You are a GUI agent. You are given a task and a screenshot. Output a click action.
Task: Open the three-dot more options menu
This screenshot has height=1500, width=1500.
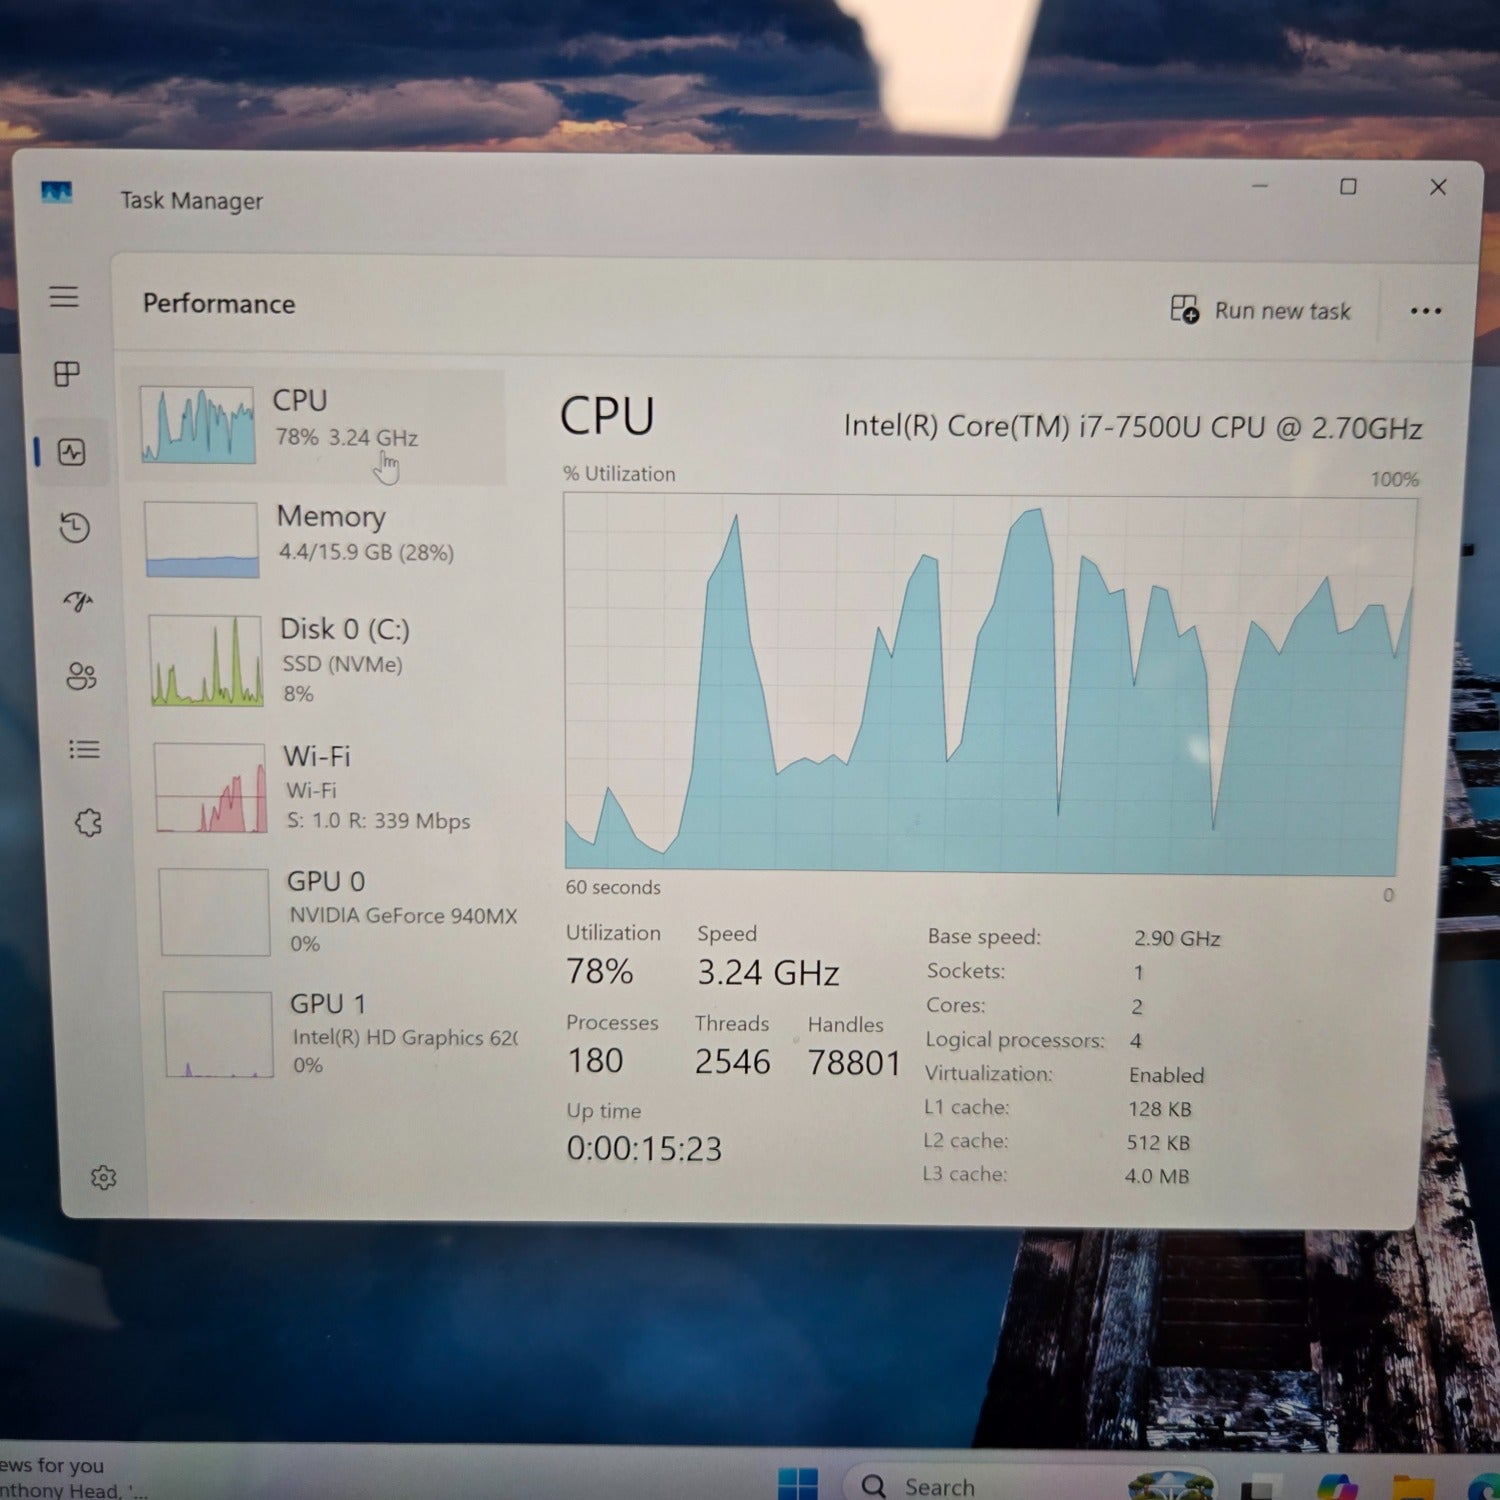1426,311
